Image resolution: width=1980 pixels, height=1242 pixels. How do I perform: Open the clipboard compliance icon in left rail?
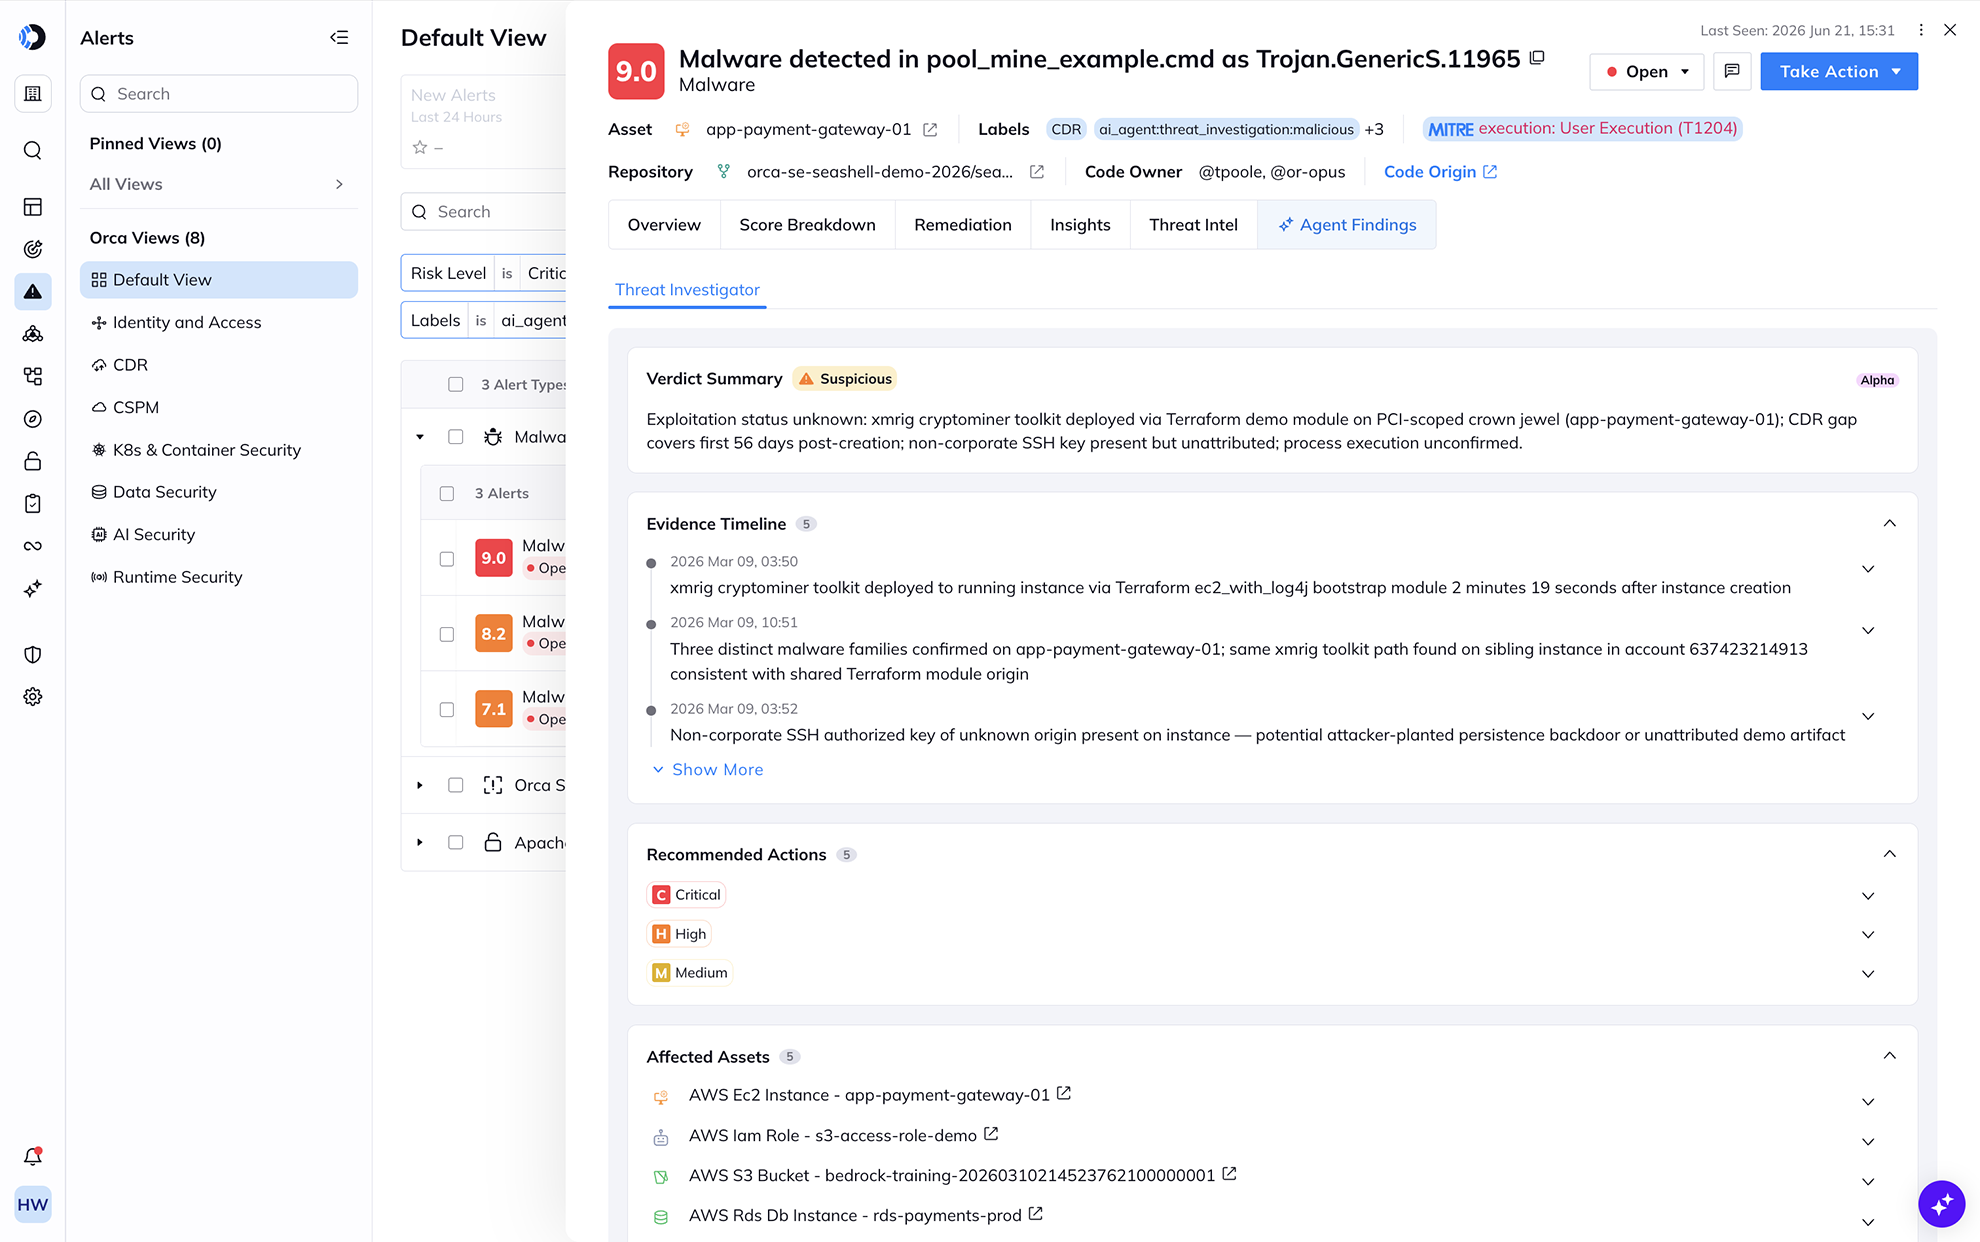coord(32,504)
